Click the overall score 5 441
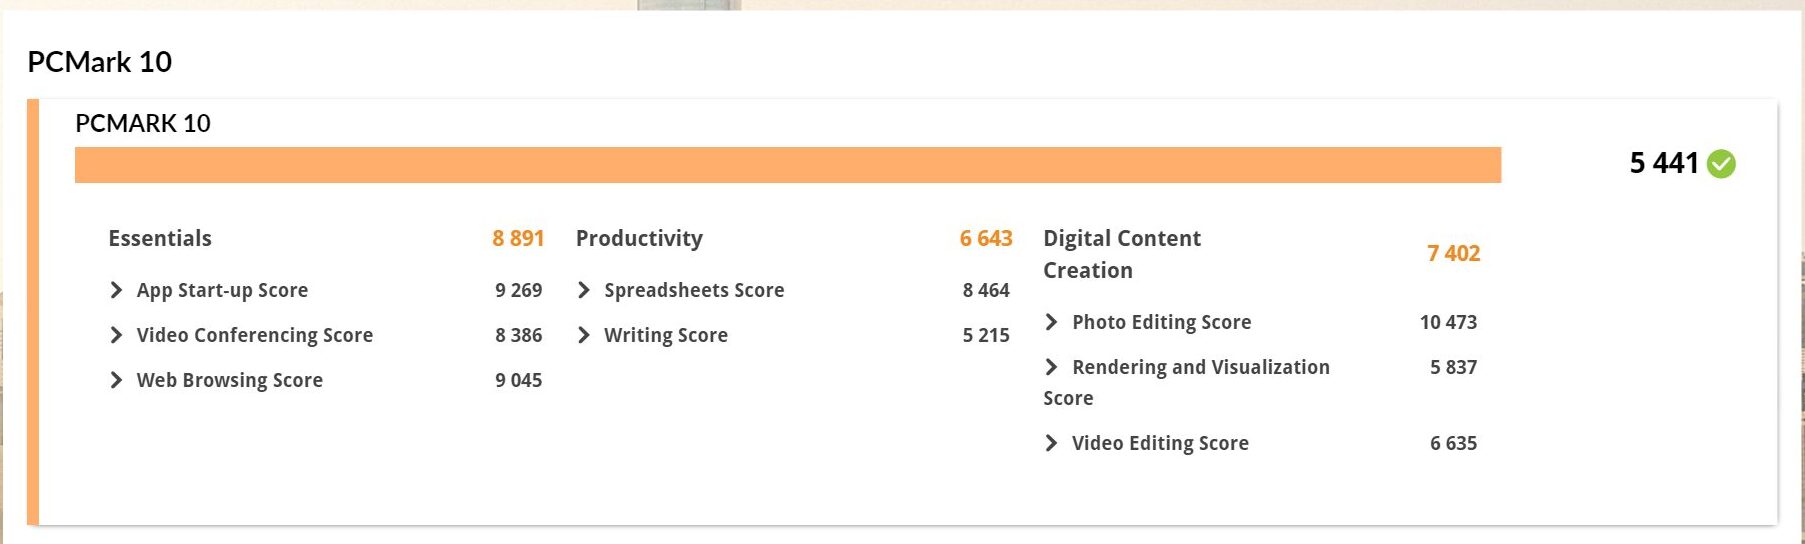 pyautogui.click(x=1663, y=163)
